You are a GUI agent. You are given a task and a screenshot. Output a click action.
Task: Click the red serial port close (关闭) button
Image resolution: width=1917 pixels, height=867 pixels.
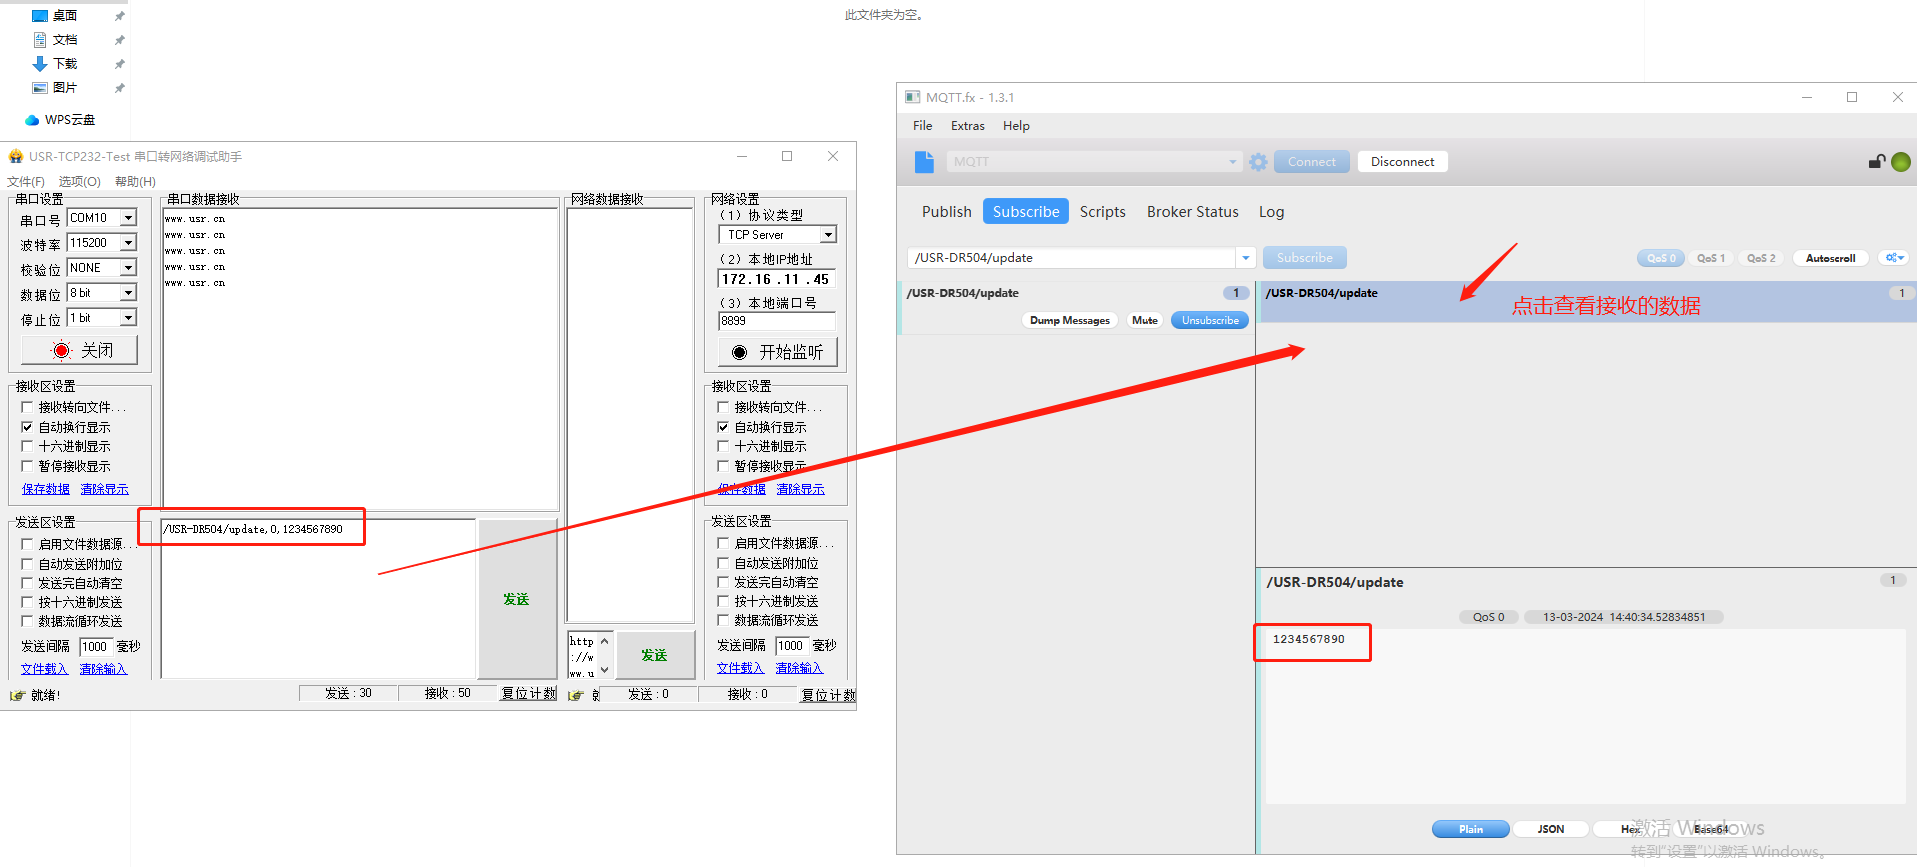[x=80, y=350]
